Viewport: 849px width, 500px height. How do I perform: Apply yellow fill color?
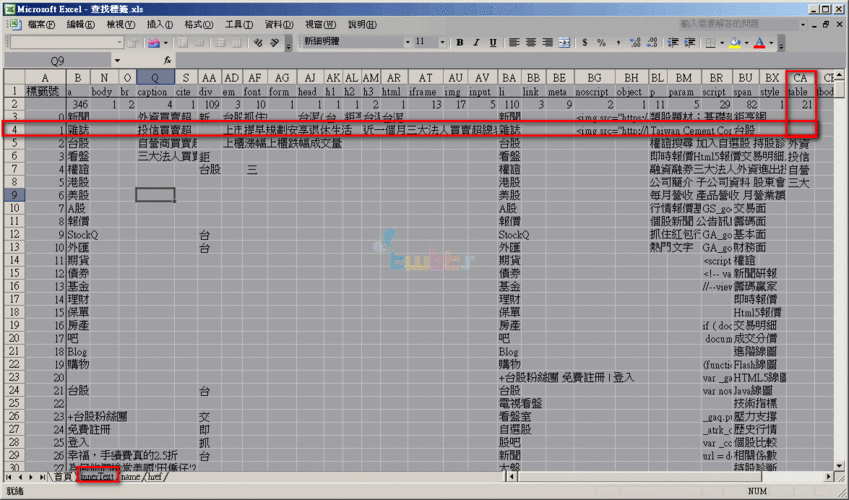735,42
